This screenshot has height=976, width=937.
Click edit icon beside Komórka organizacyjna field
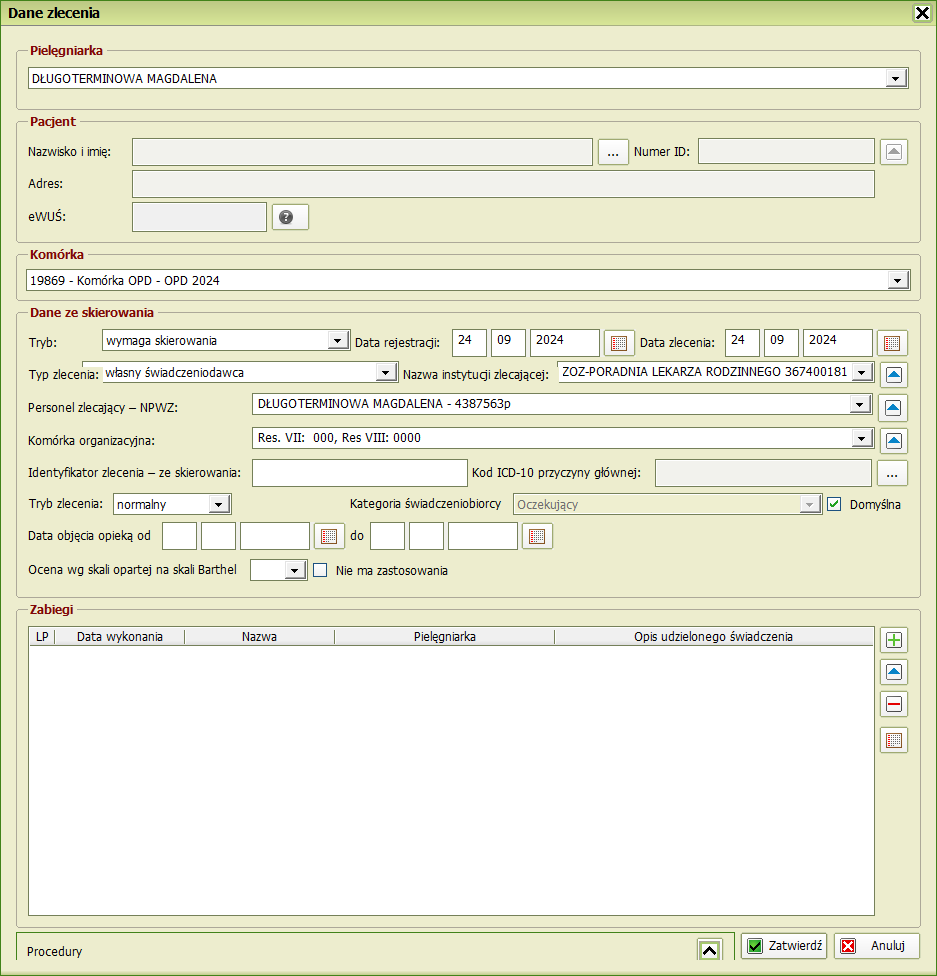click(x=894, y=440)
